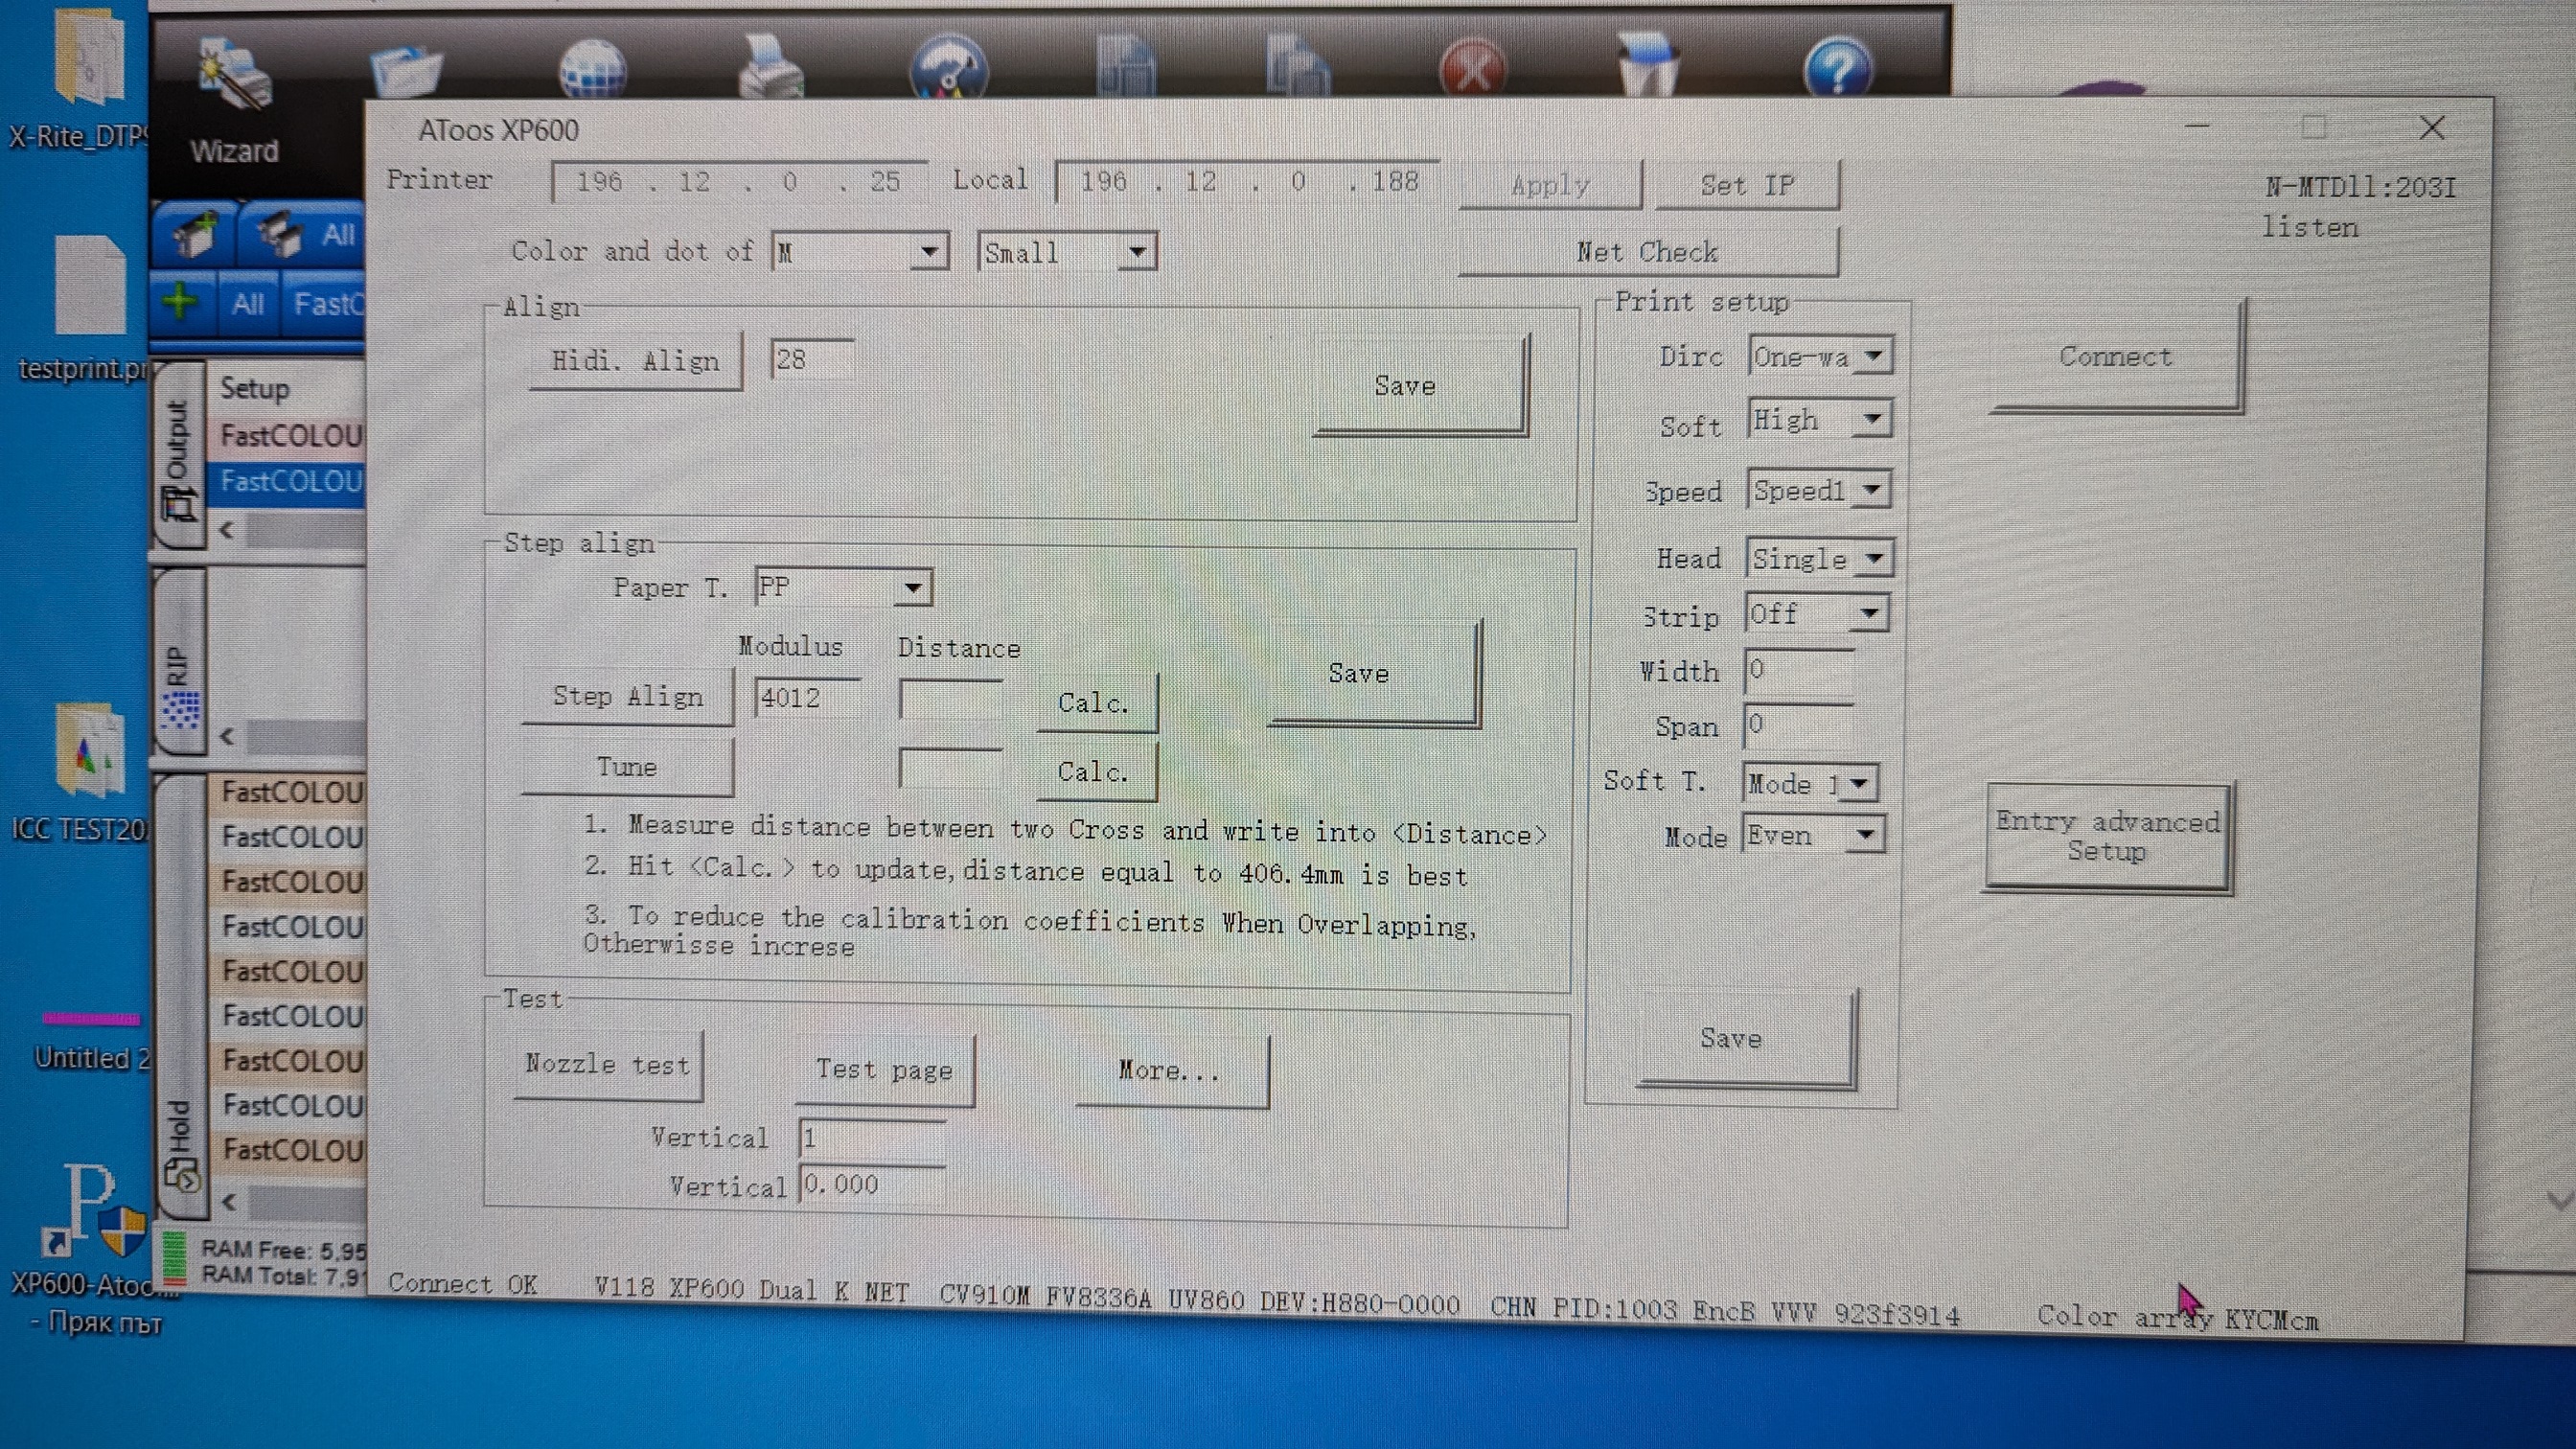Open the Mode dropdown showing Even
Screen dimensions: 2576x1449
[x=1814, y=835]
